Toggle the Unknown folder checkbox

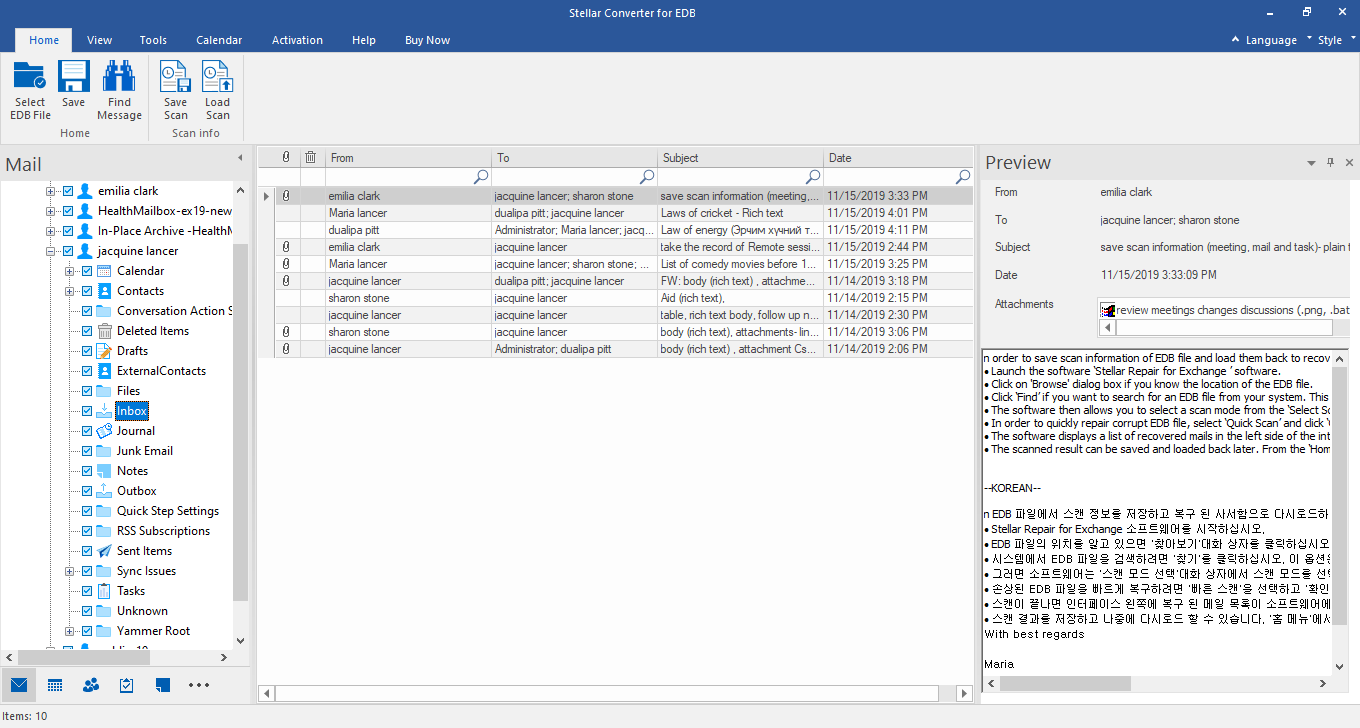87,611
